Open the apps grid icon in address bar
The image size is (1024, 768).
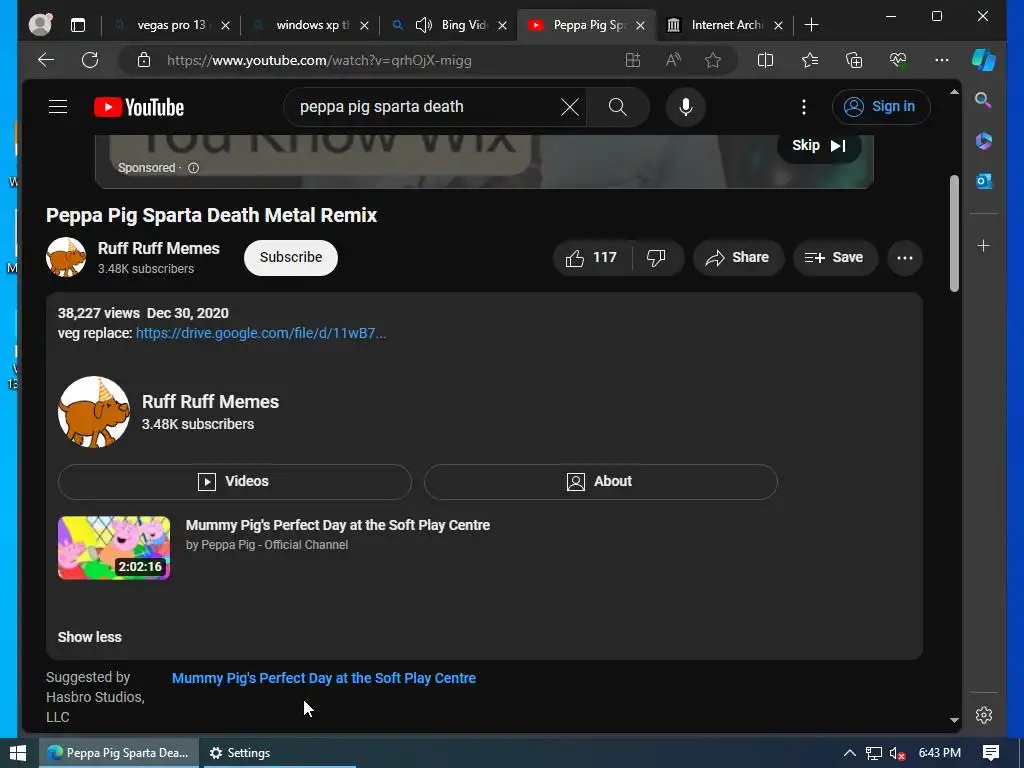[633, 60]
